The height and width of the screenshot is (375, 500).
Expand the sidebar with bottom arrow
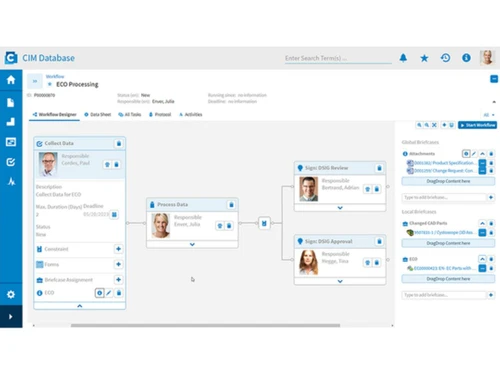pos(11,316)
